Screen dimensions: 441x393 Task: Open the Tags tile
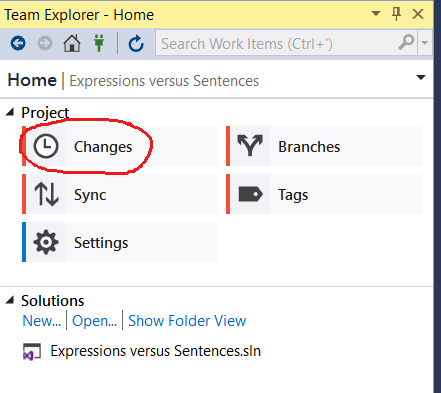click(x=324, y=194)
